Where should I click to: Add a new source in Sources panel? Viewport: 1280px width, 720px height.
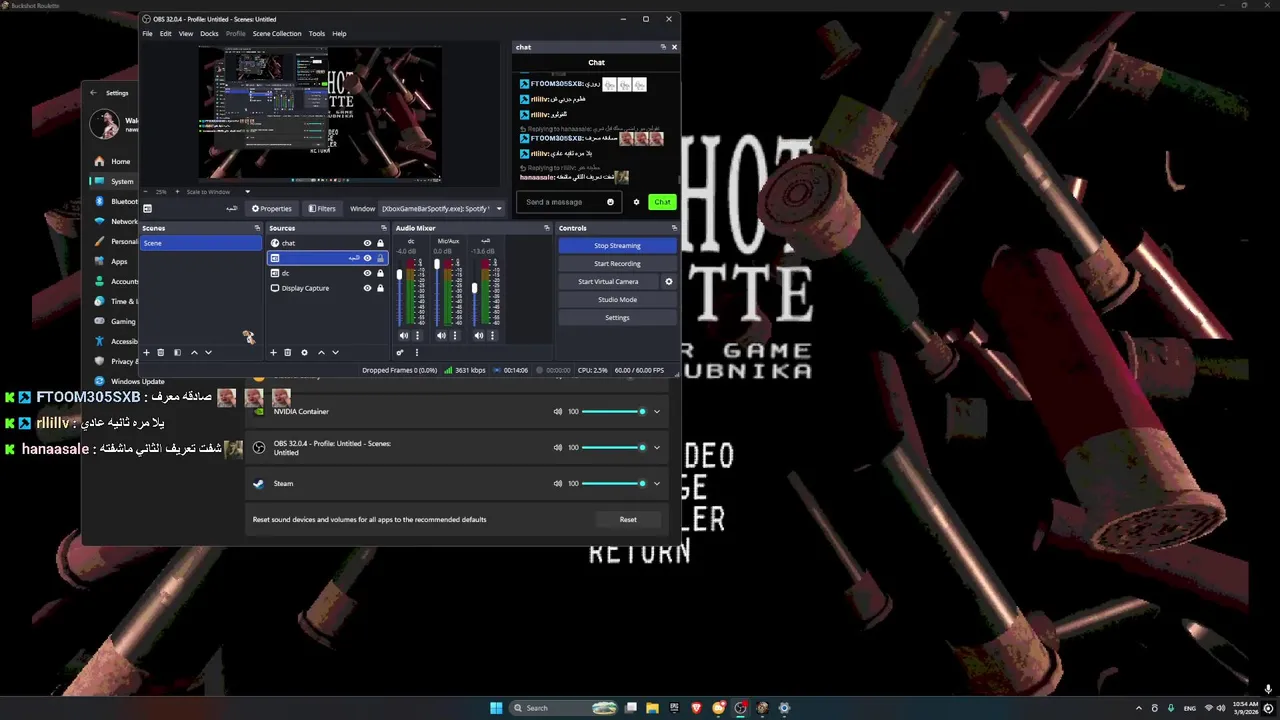[x=273, y=352]
